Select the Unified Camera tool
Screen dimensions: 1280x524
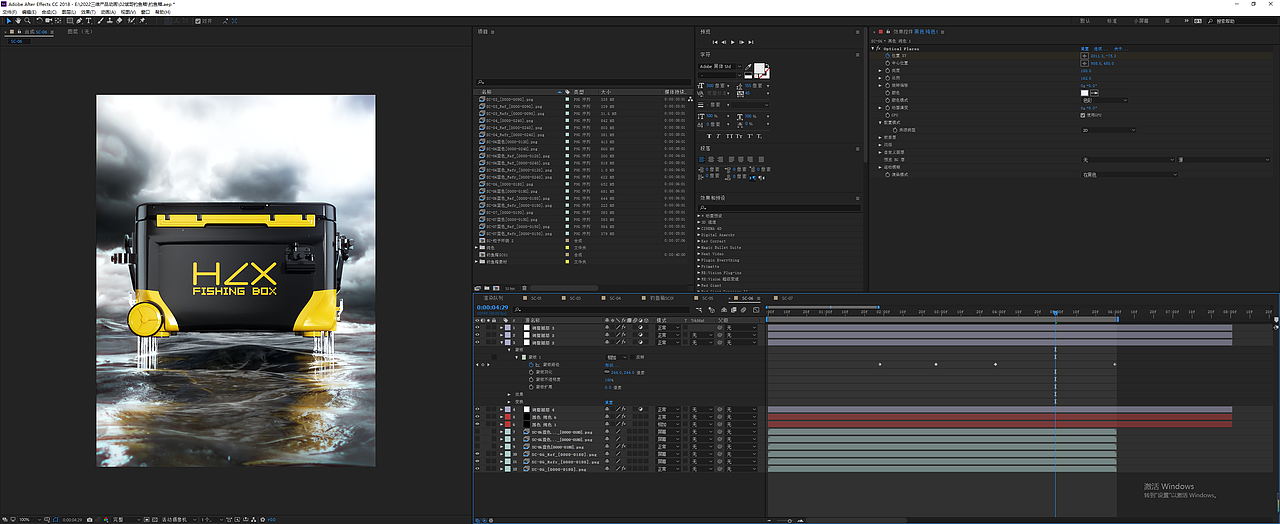pyautogui.click(x=48, y=21)
